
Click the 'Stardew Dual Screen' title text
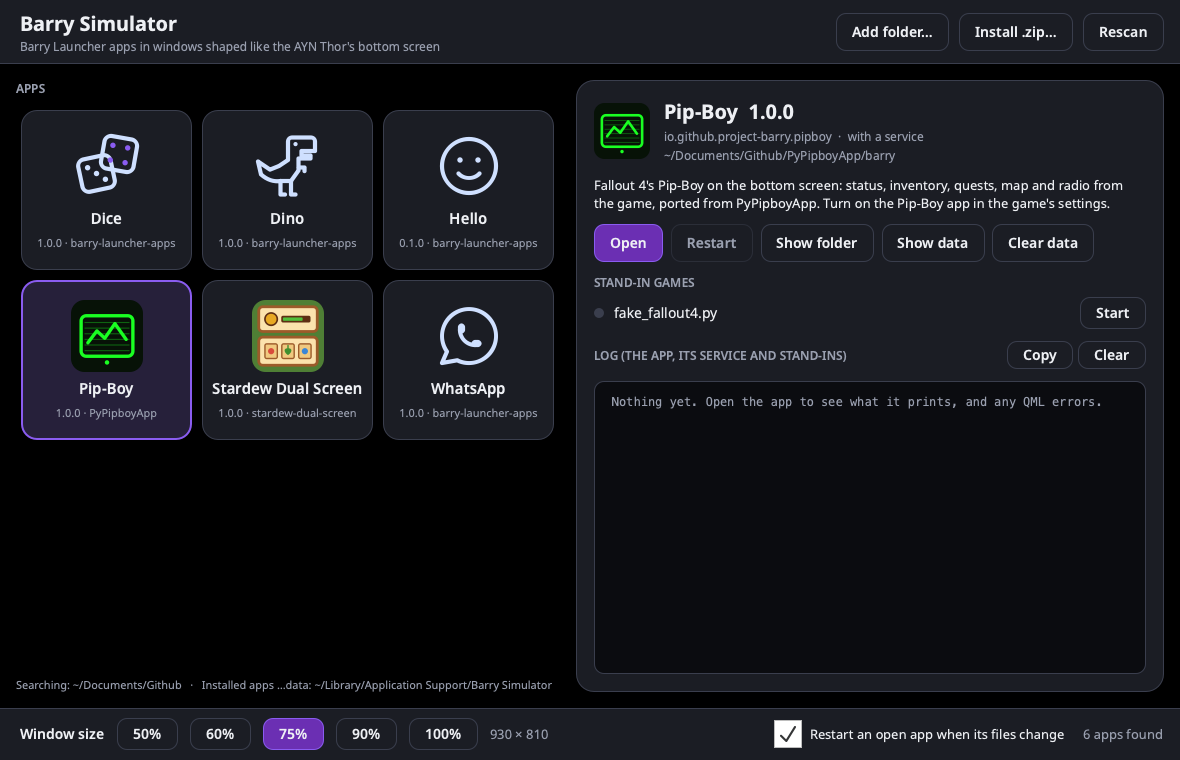click(287, 388)
